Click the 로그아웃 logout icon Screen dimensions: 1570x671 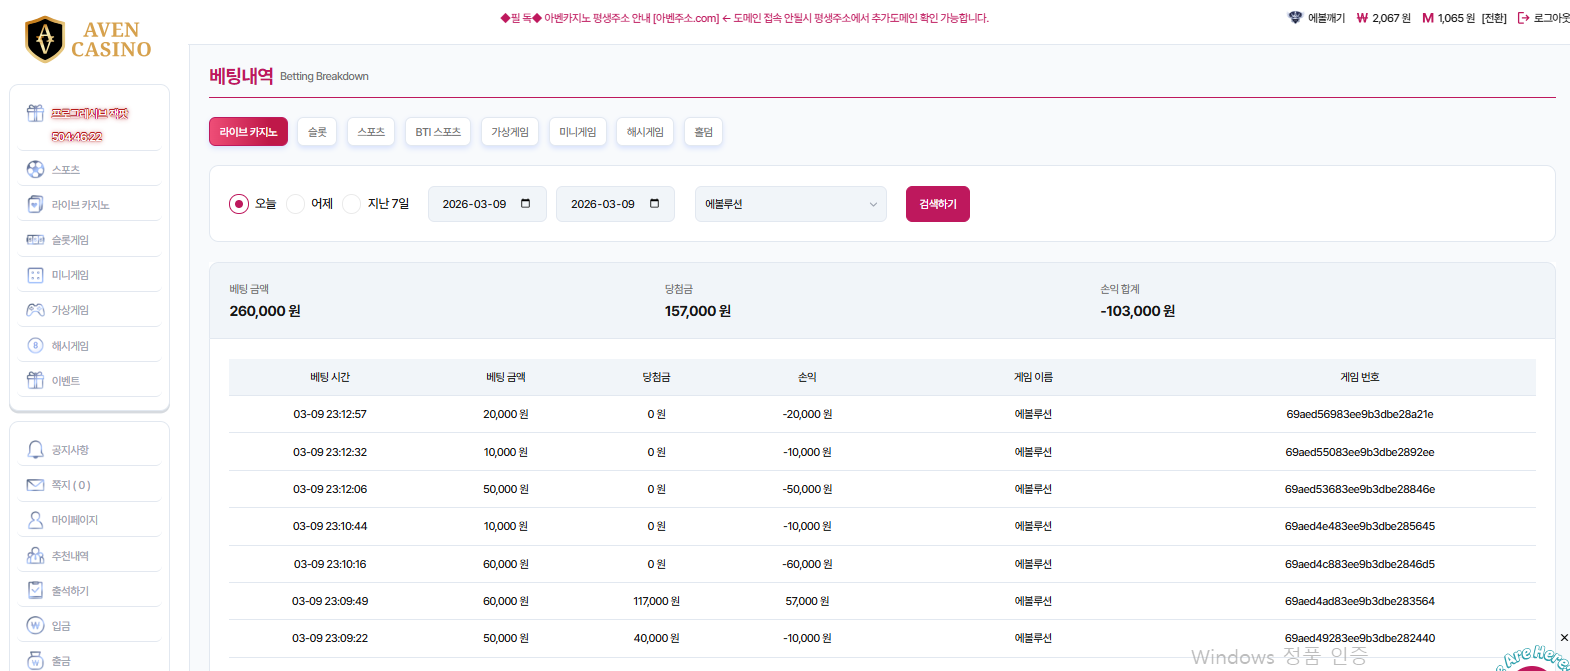point(1523,18)
